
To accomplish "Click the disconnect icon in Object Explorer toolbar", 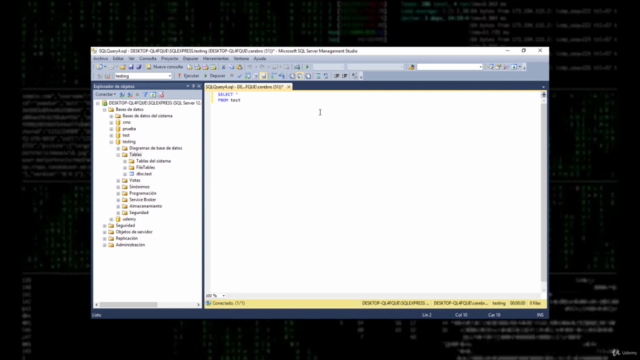I will point(130,95).
